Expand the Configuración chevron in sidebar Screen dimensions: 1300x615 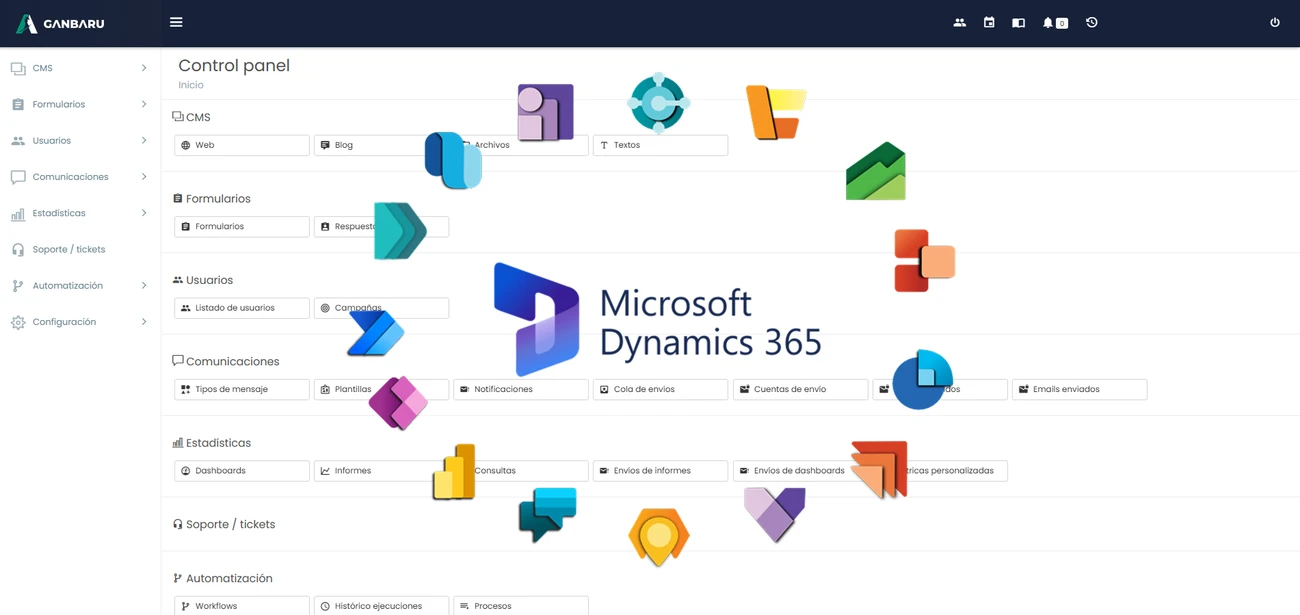[x=144, y=322]
